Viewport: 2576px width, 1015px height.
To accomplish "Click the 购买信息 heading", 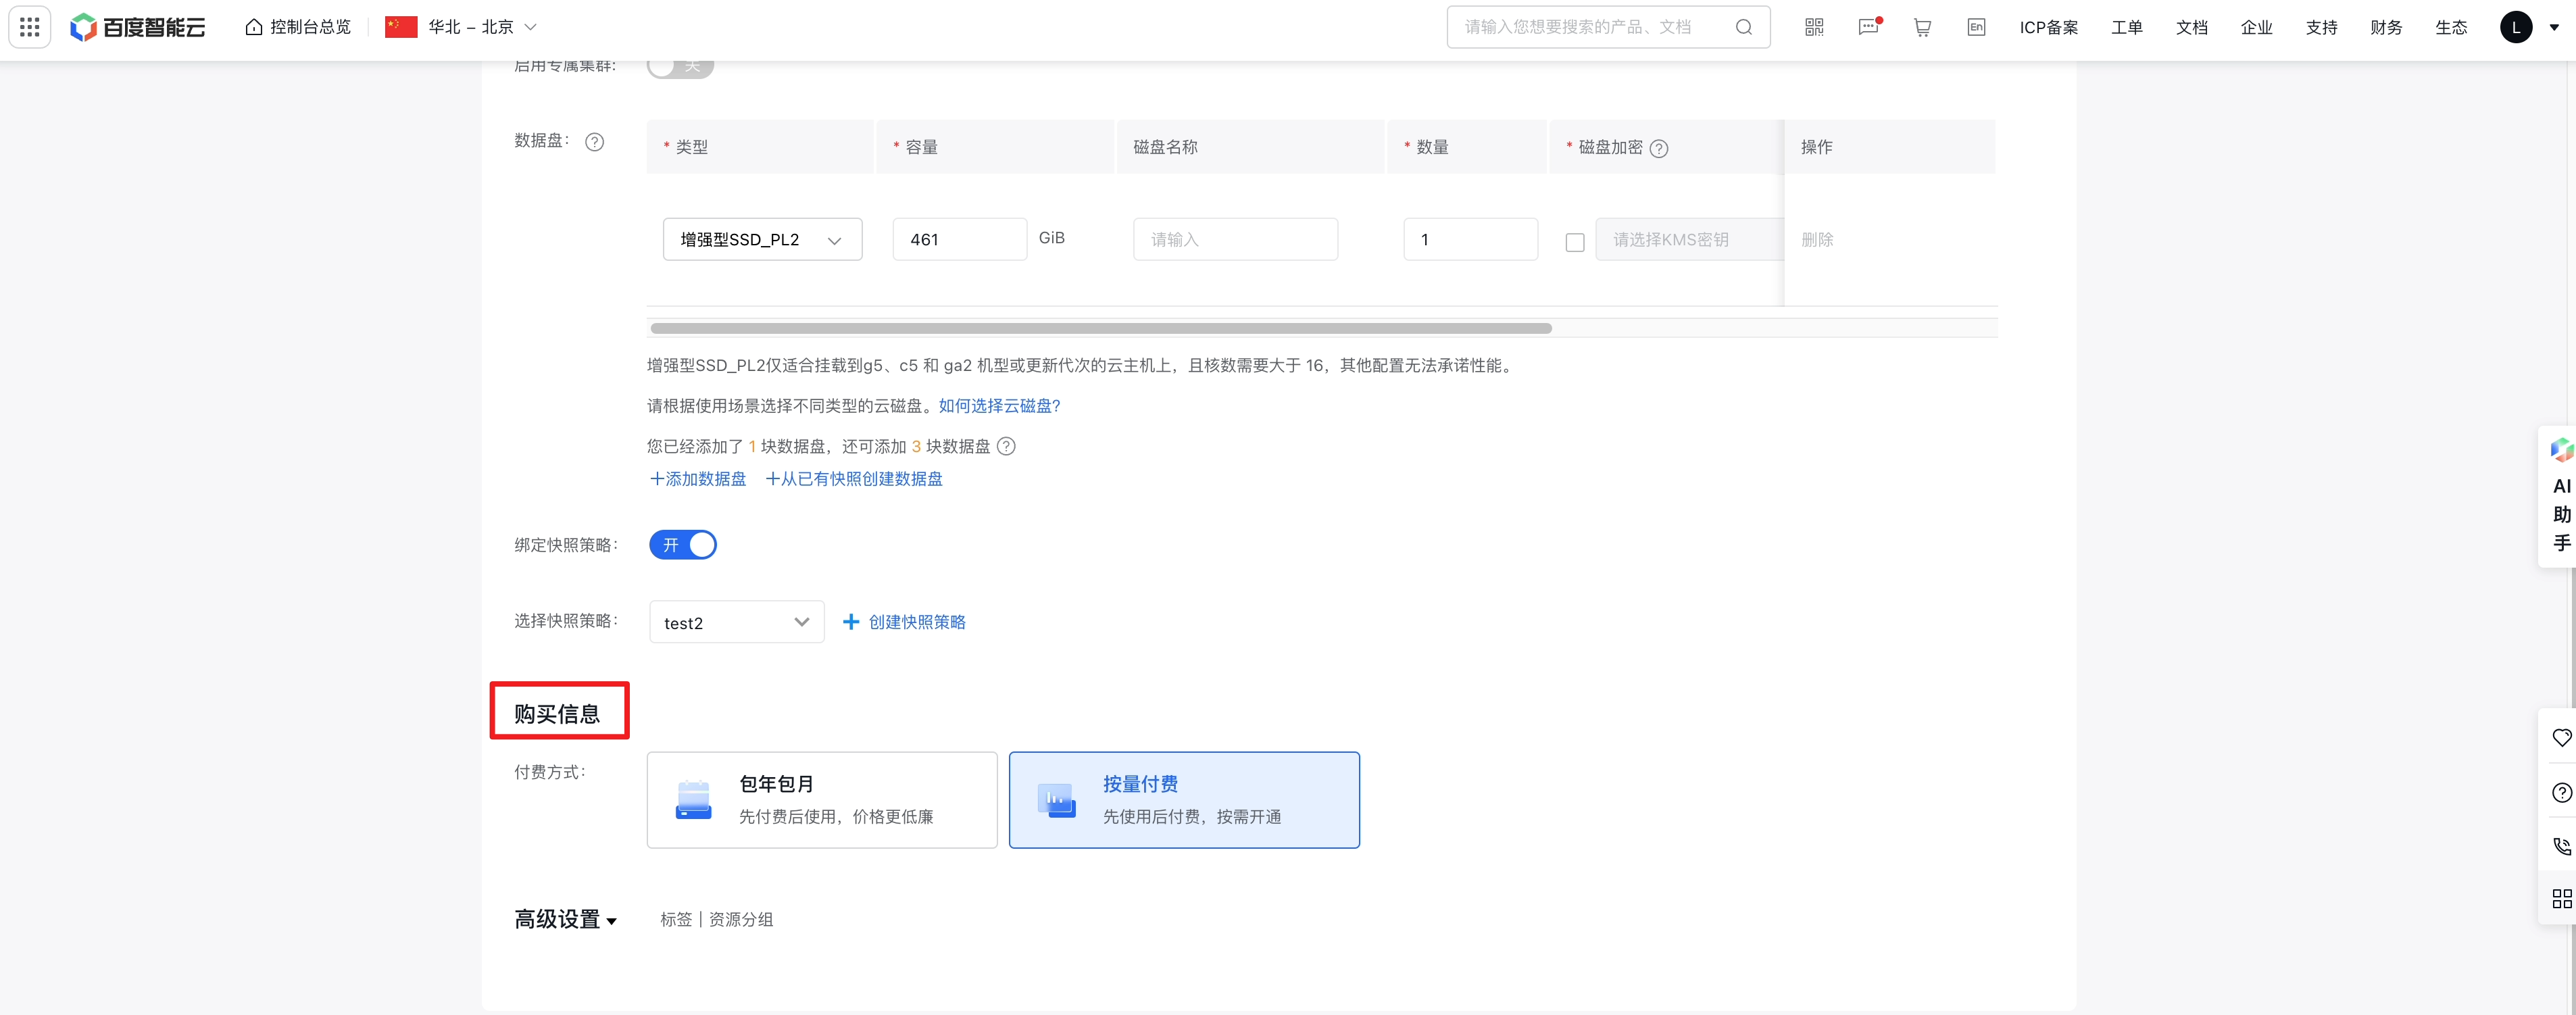I will [x=557, y=714].
